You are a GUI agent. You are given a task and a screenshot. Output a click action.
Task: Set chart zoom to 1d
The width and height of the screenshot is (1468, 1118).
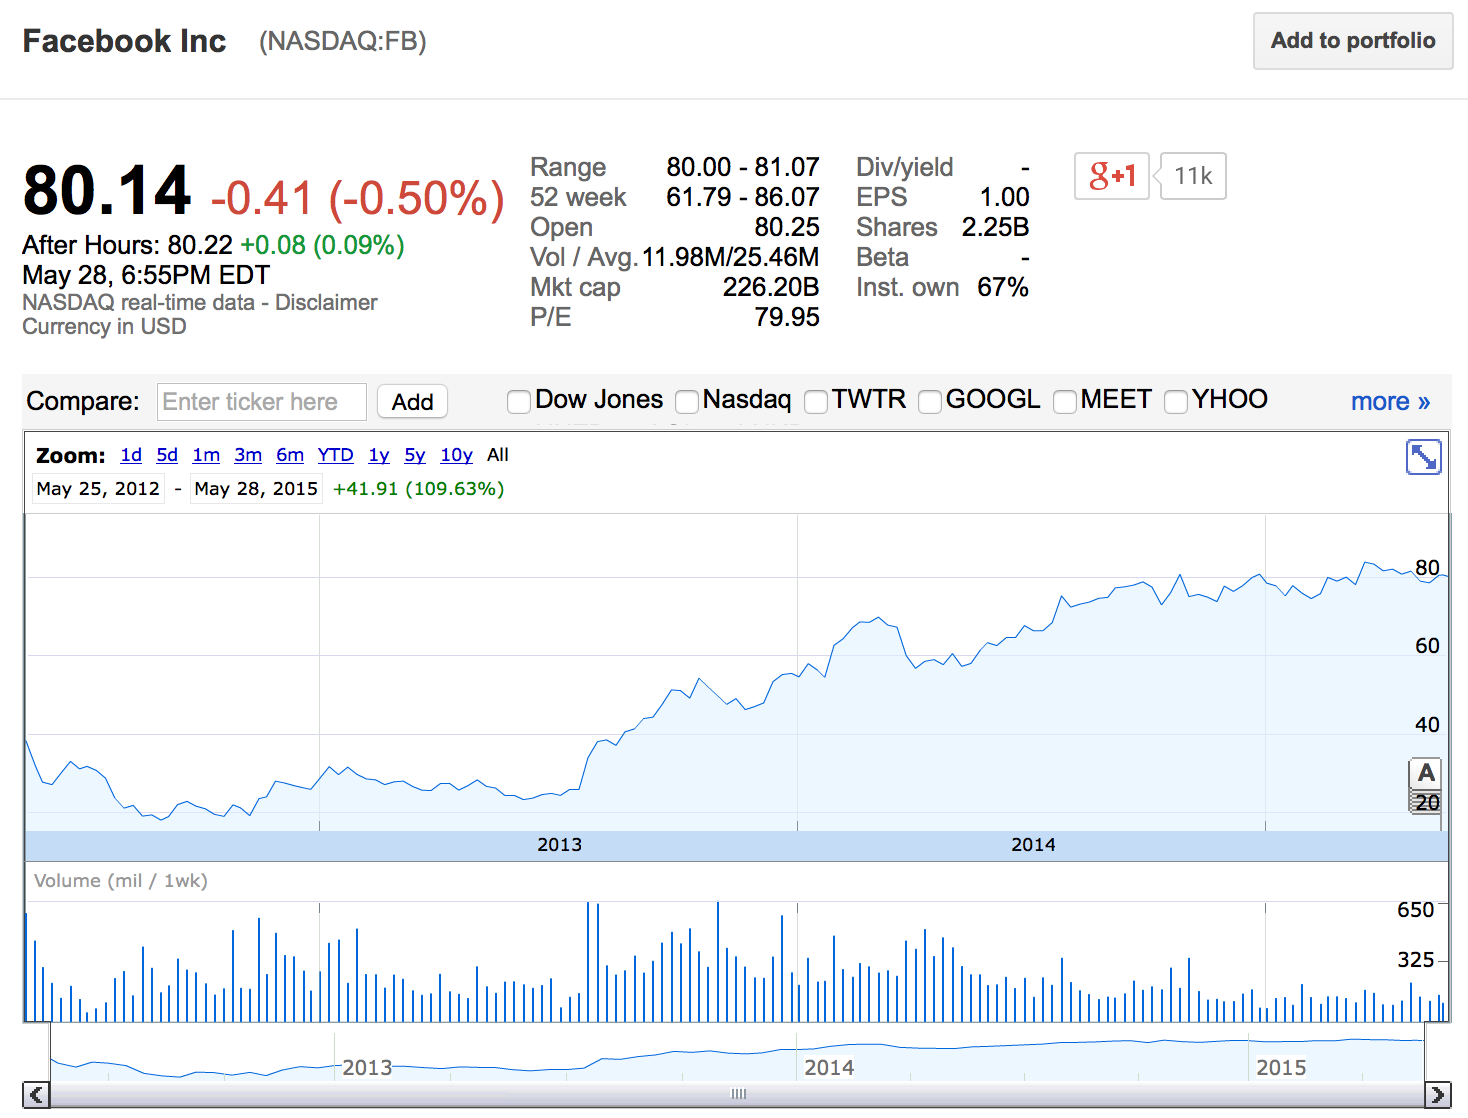coord(131,455)
